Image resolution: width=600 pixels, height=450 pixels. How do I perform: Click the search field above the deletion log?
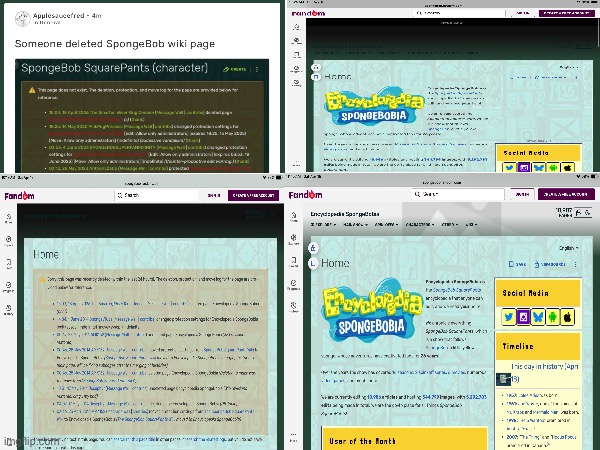pyautogui.click(x=150, y=196)
